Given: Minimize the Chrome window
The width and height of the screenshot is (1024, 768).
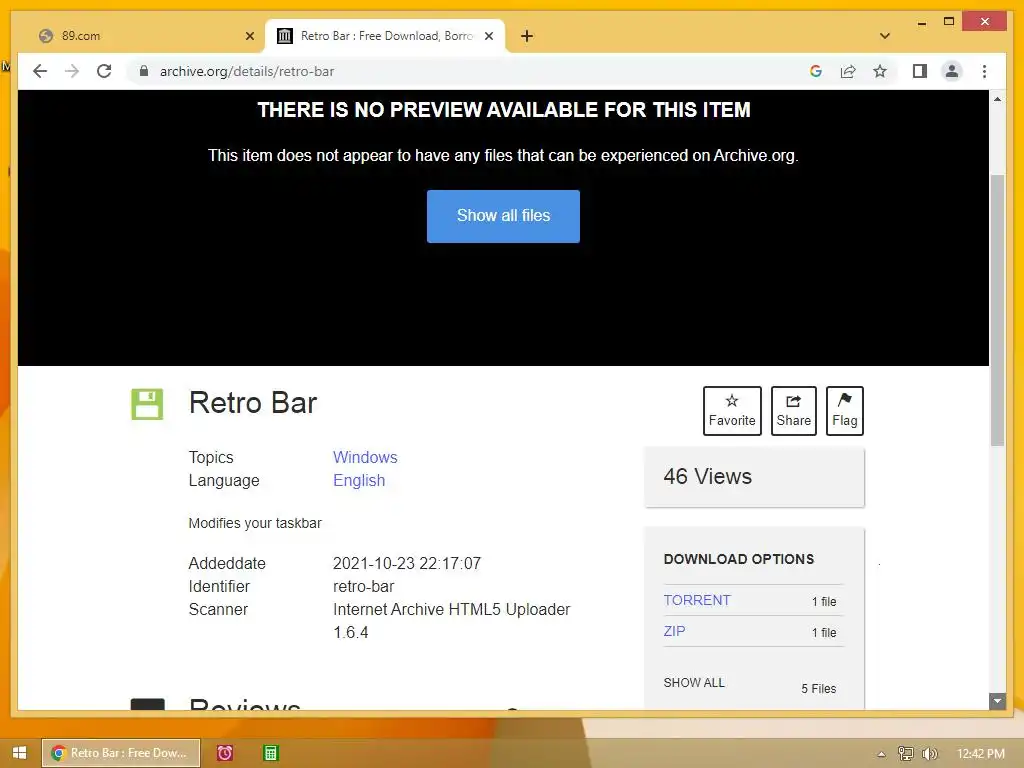Looking at the screenshot, I should pyautogui.click(x=921, y=23).
